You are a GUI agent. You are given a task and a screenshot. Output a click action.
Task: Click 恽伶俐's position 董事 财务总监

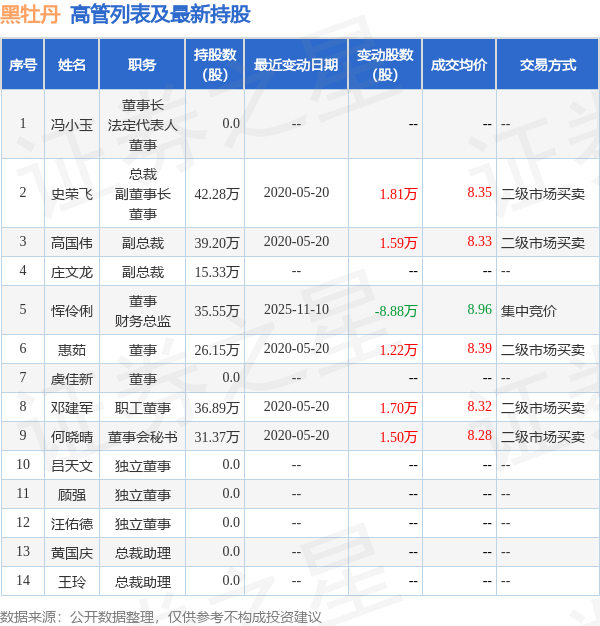point(143,310)
